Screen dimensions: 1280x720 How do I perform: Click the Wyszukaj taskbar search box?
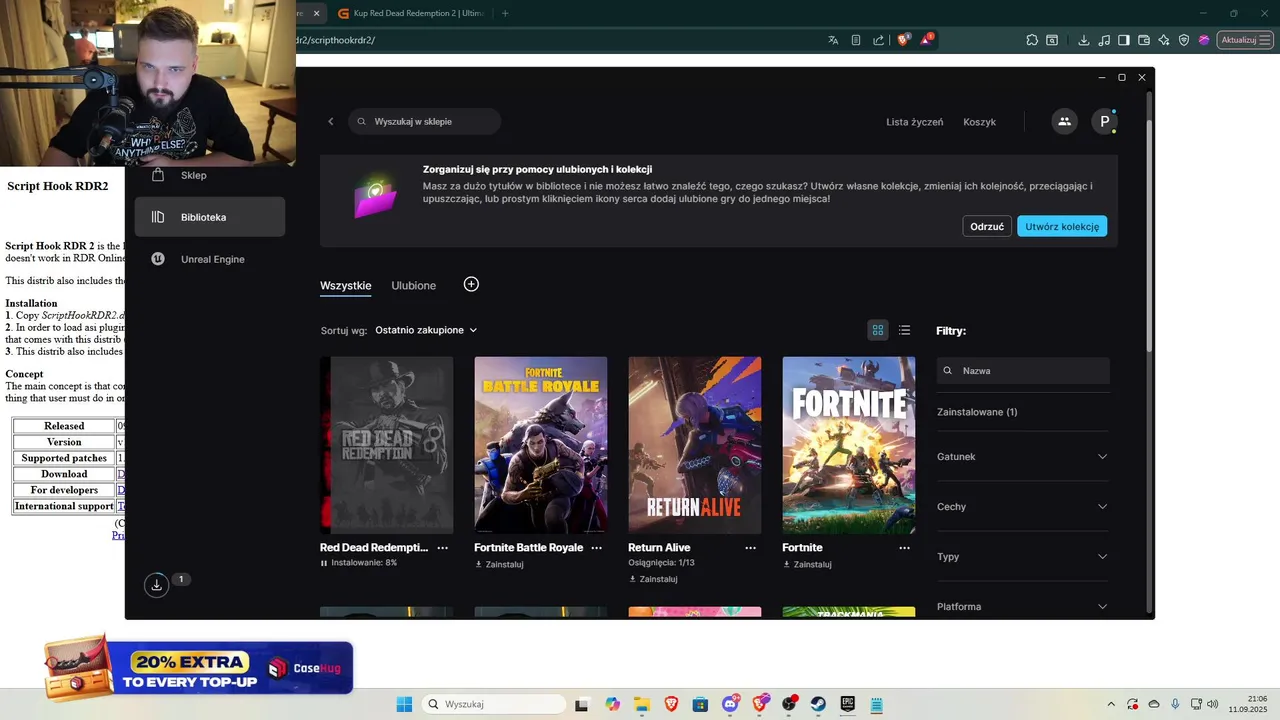(494, 704)
